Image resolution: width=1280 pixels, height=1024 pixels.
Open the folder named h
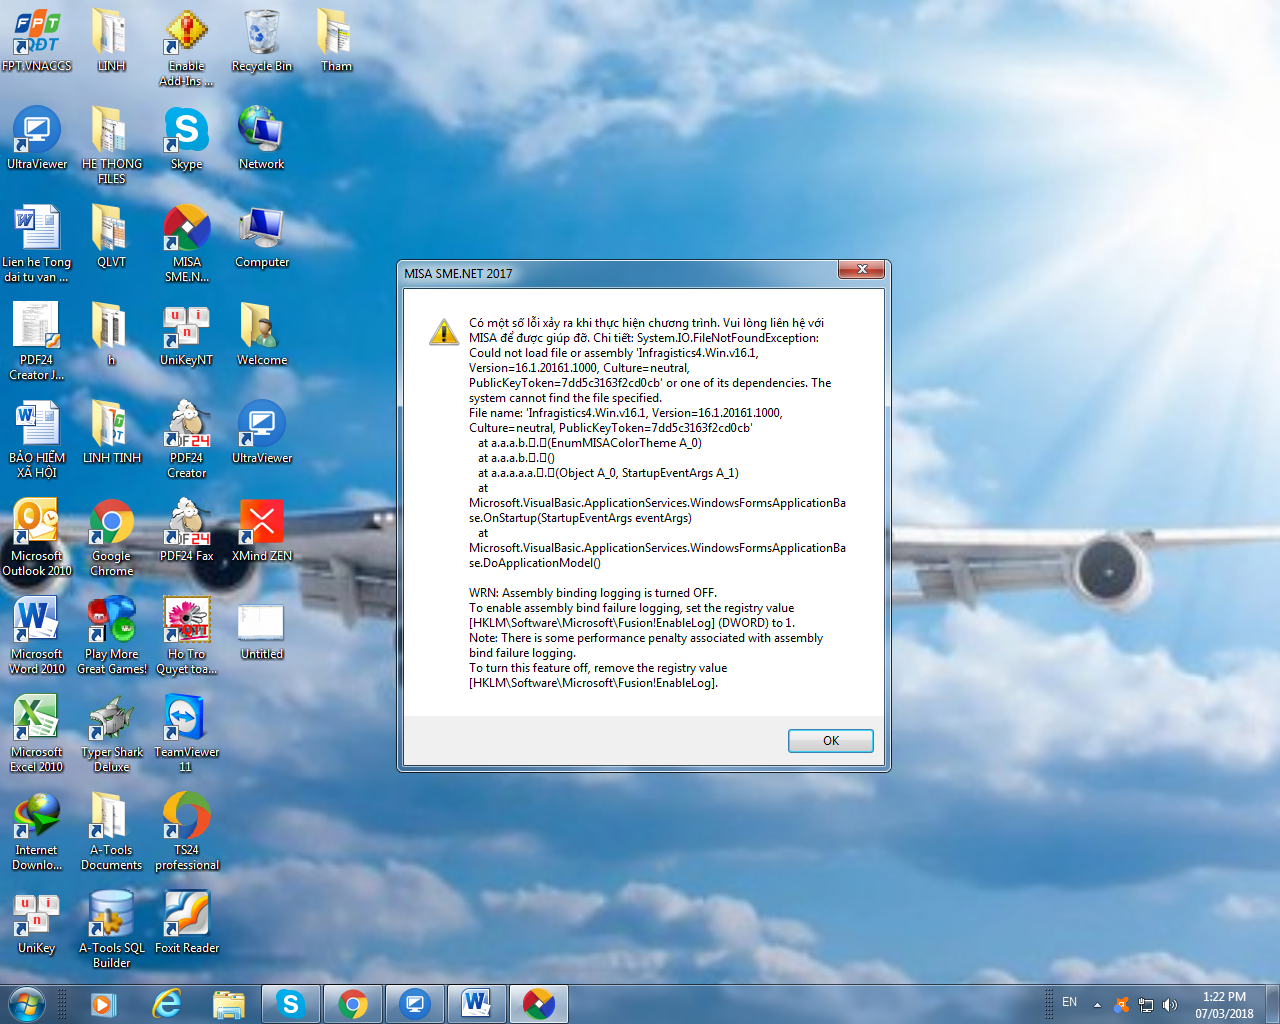(111, 334)
